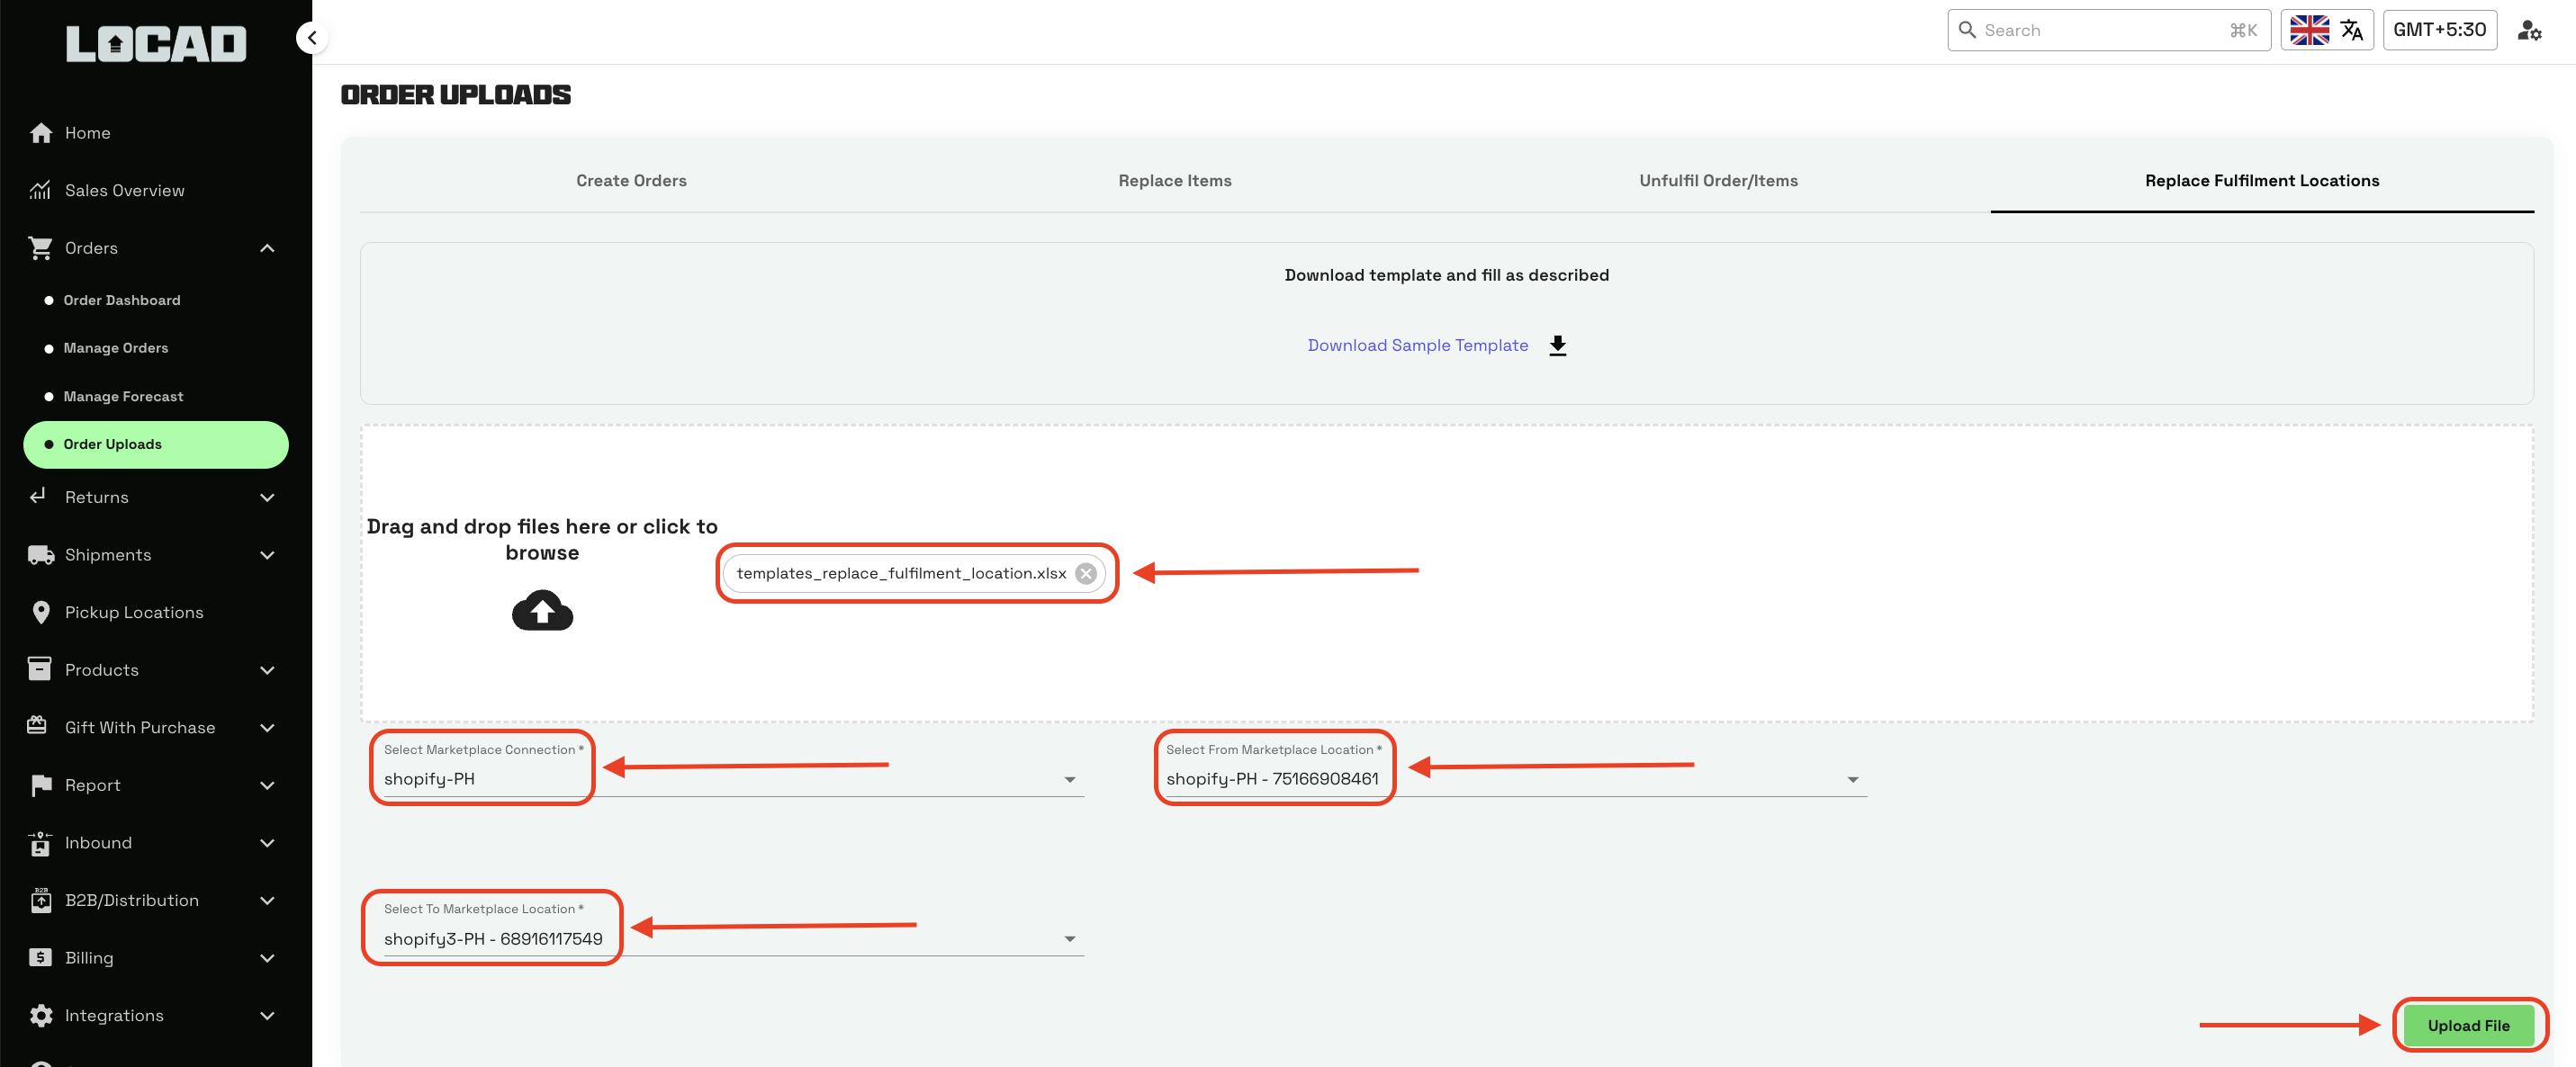Open Pickup Locations in the sidebar

coord(134,612)
